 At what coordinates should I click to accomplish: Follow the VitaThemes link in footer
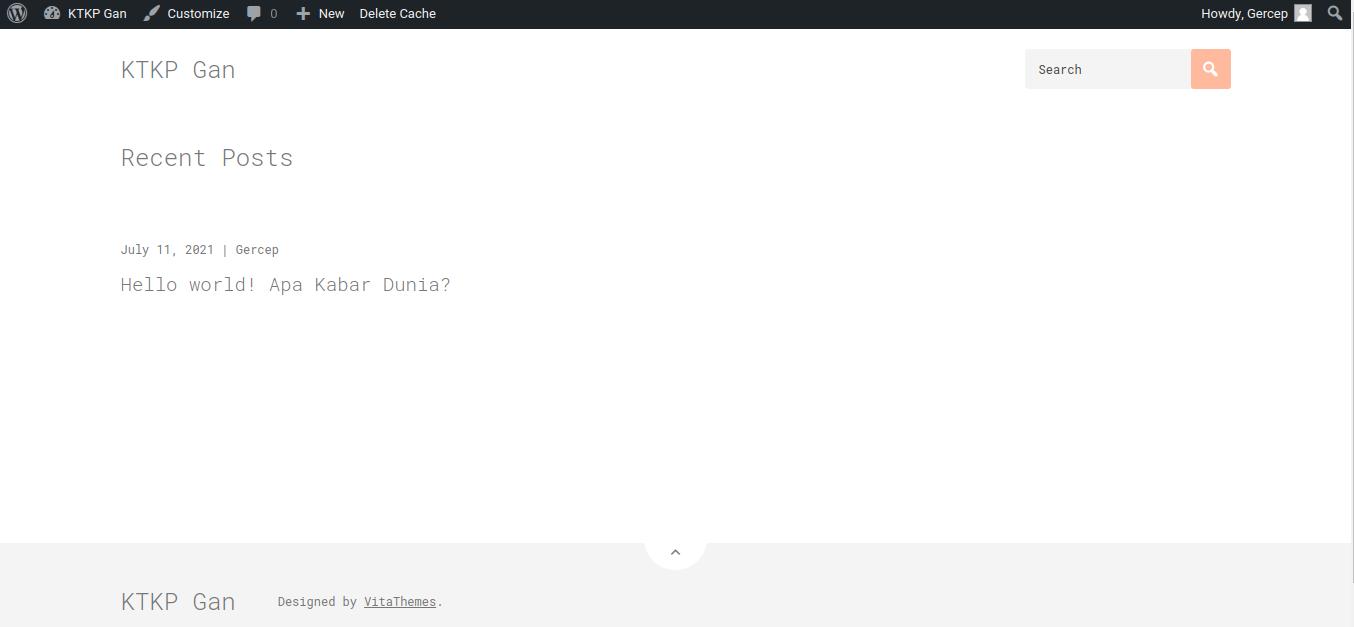coord(399,602)
